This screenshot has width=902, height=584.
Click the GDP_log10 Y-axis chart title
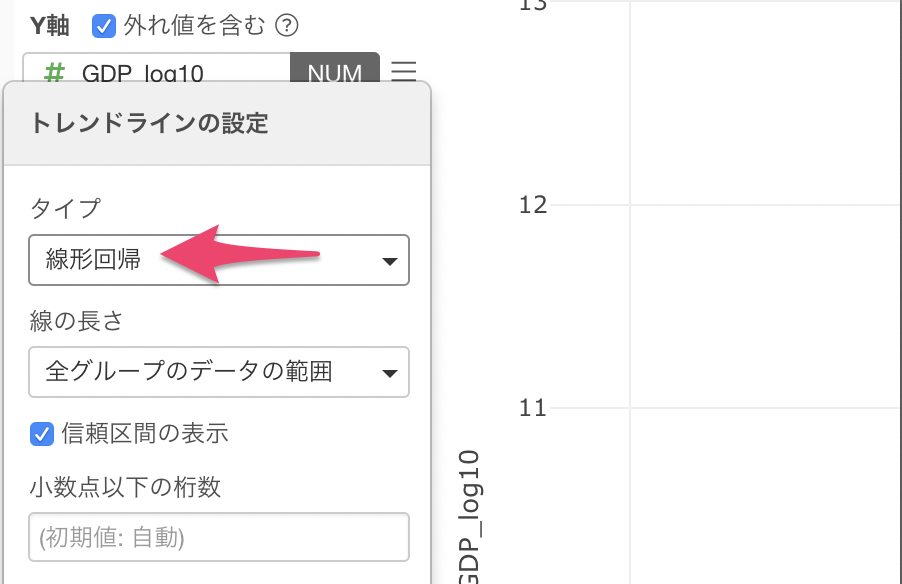tap(469, 516)
